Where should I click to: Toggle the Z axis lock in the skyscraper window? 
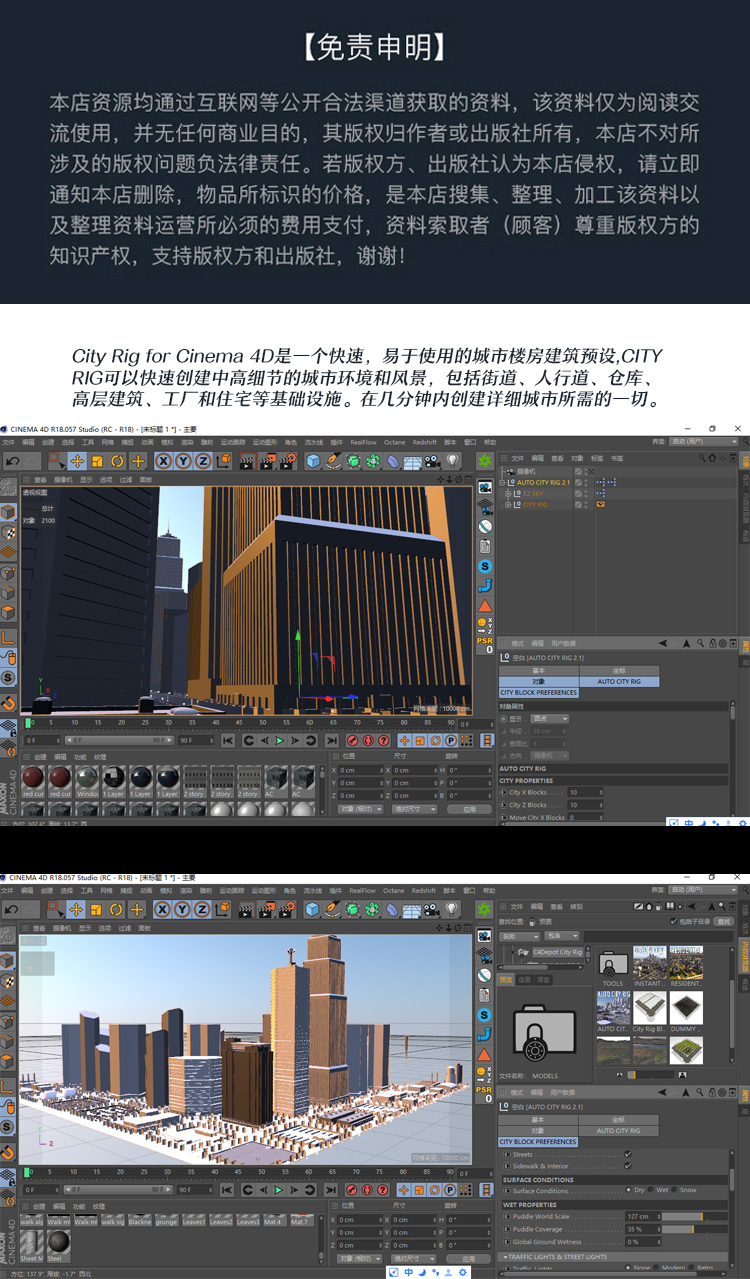[201, 461]
